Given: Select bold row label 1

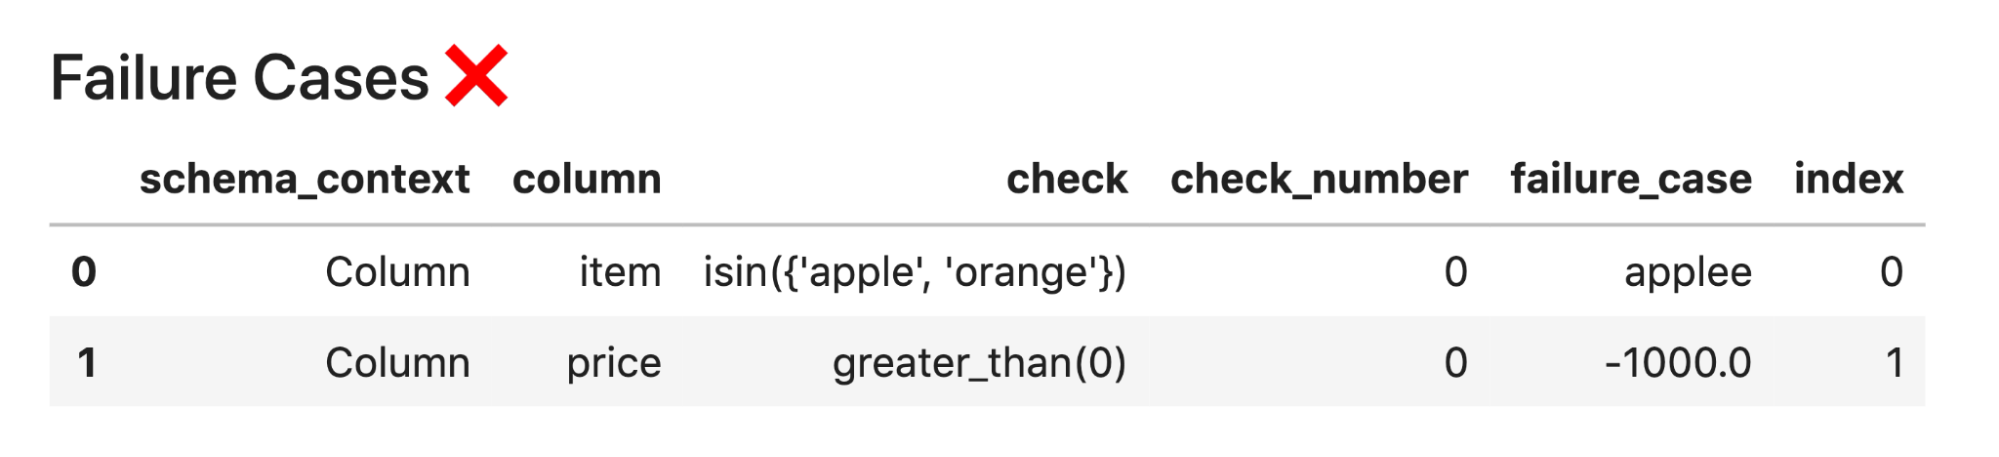Looking at the screenshot, I should coord(87,363).
